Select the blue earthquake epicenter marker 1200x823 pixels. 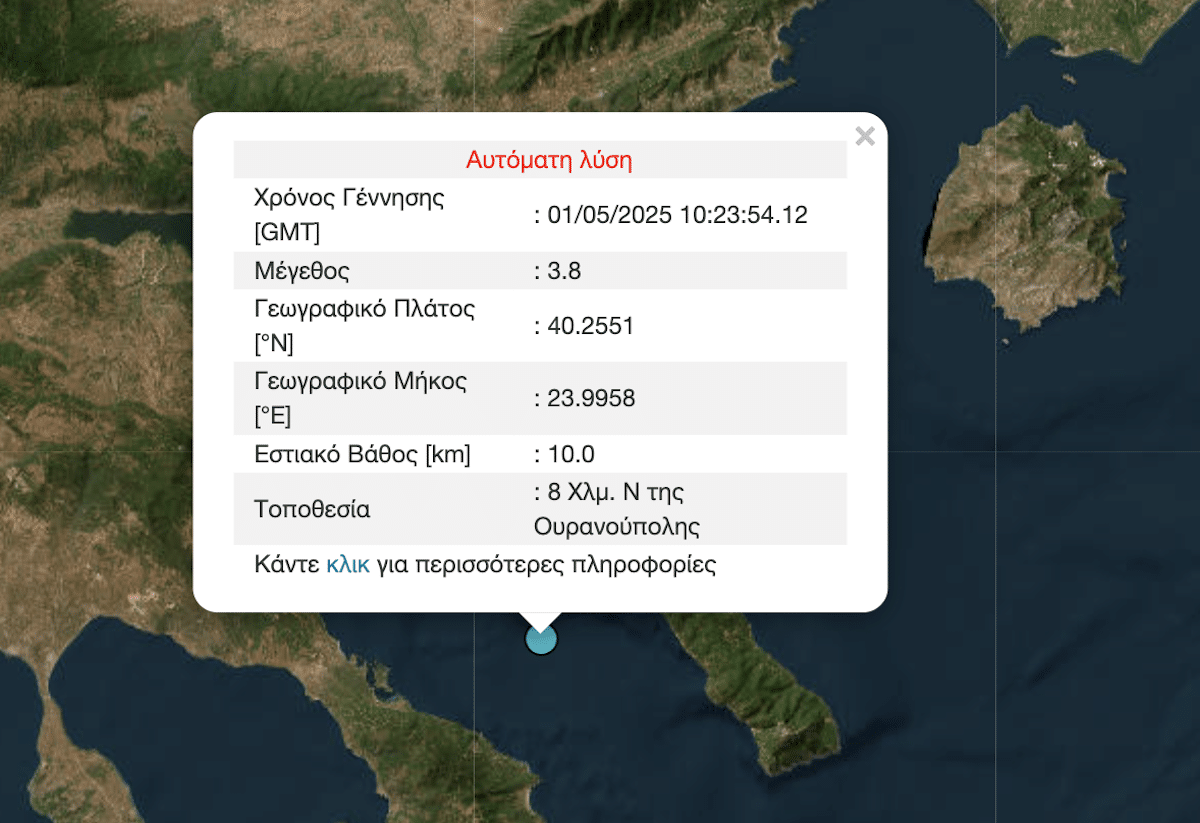tap(541, 639)
